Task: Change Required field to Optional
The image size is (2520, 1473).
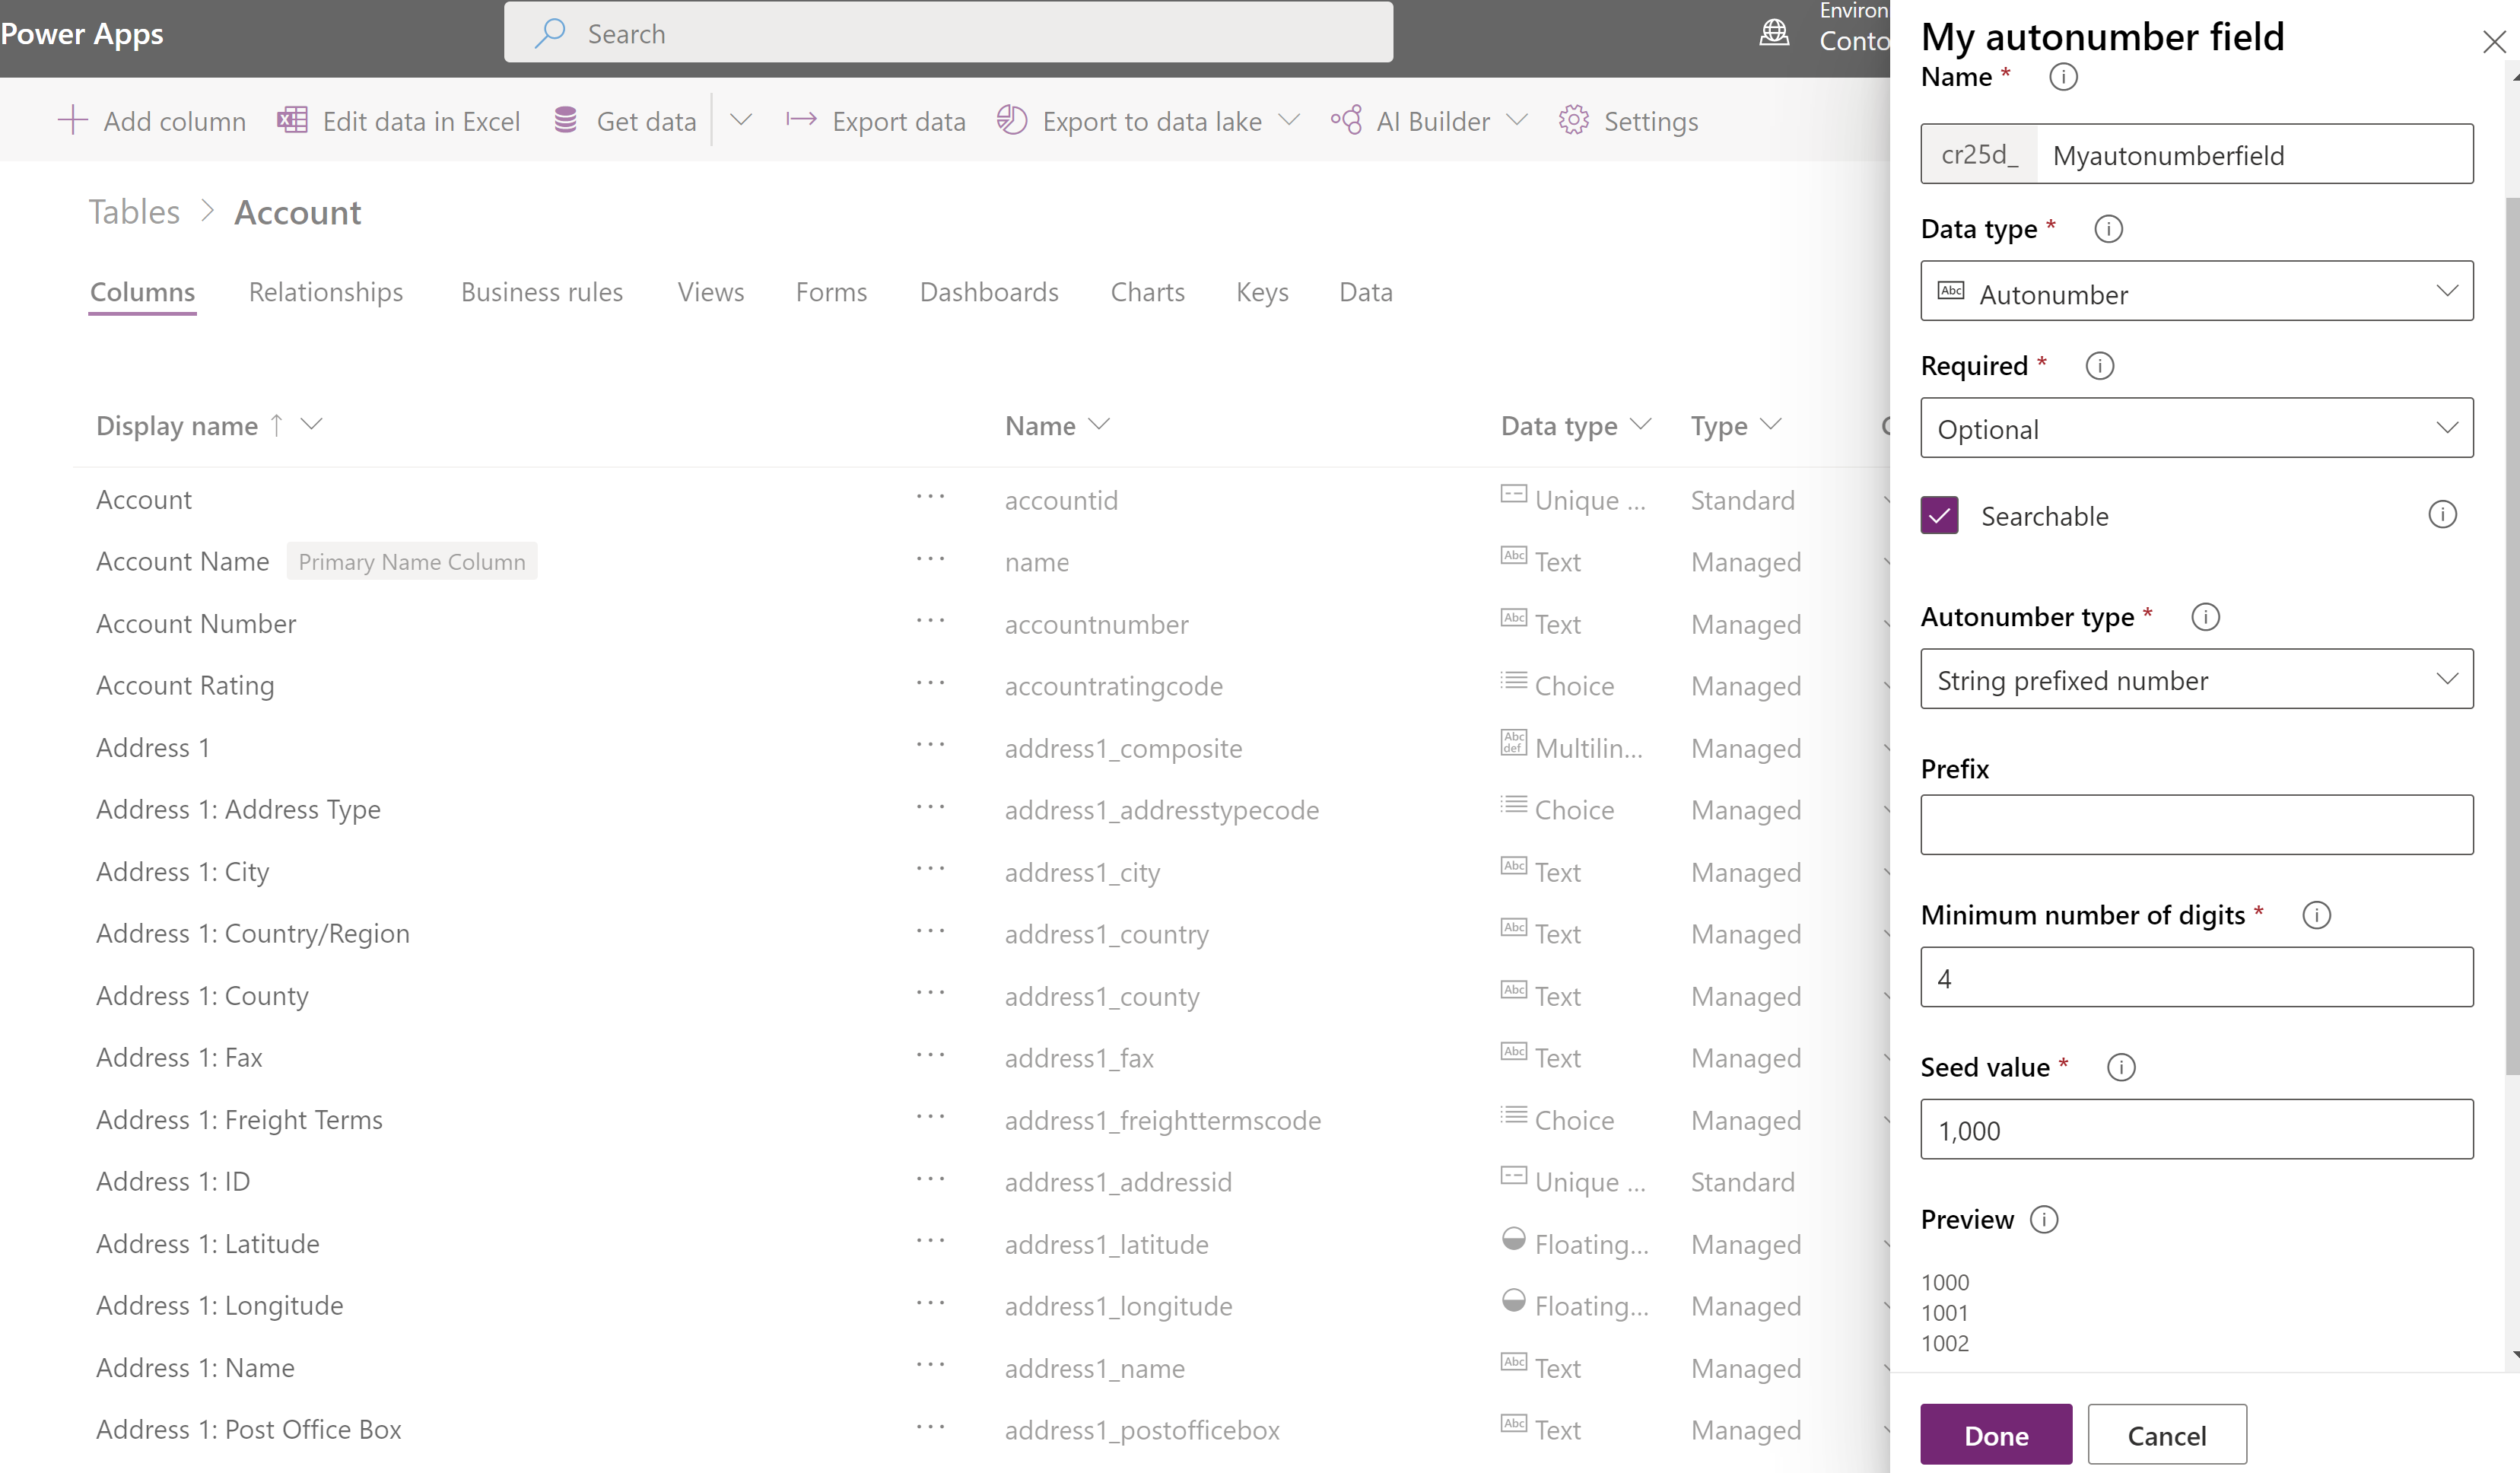Action: click(x=2197, y=428)
